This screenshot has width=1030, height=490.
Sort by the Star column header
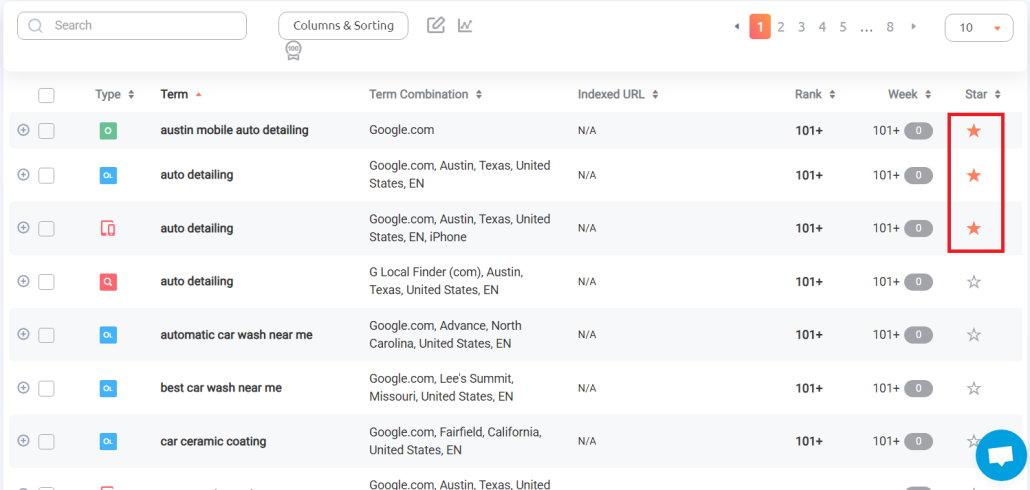coord(983,95)
